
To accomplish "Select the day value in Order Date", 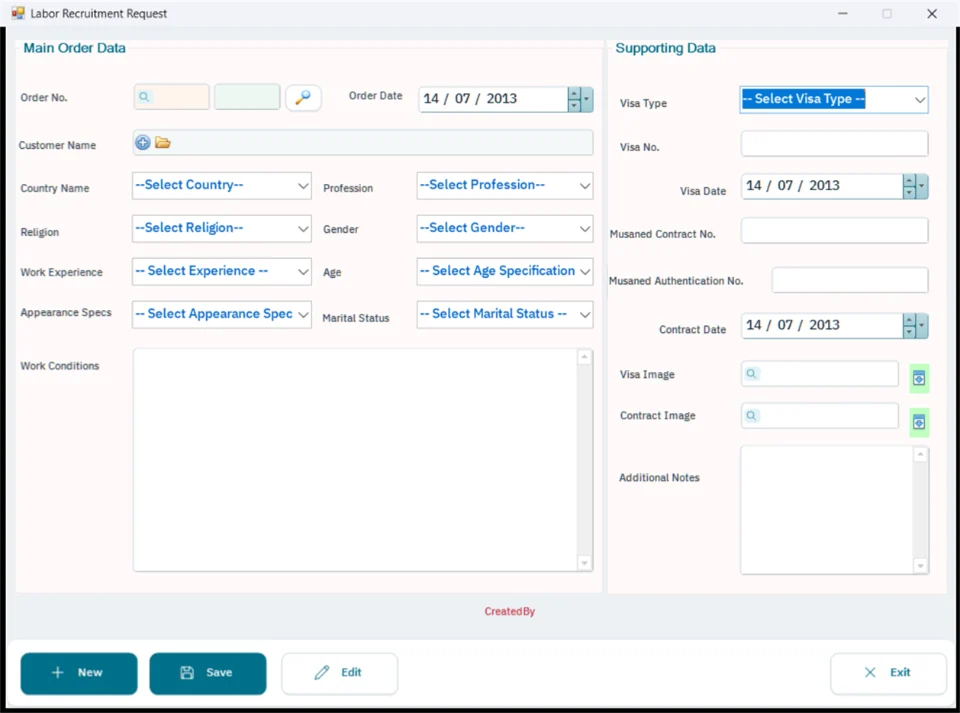I will 431,99.
